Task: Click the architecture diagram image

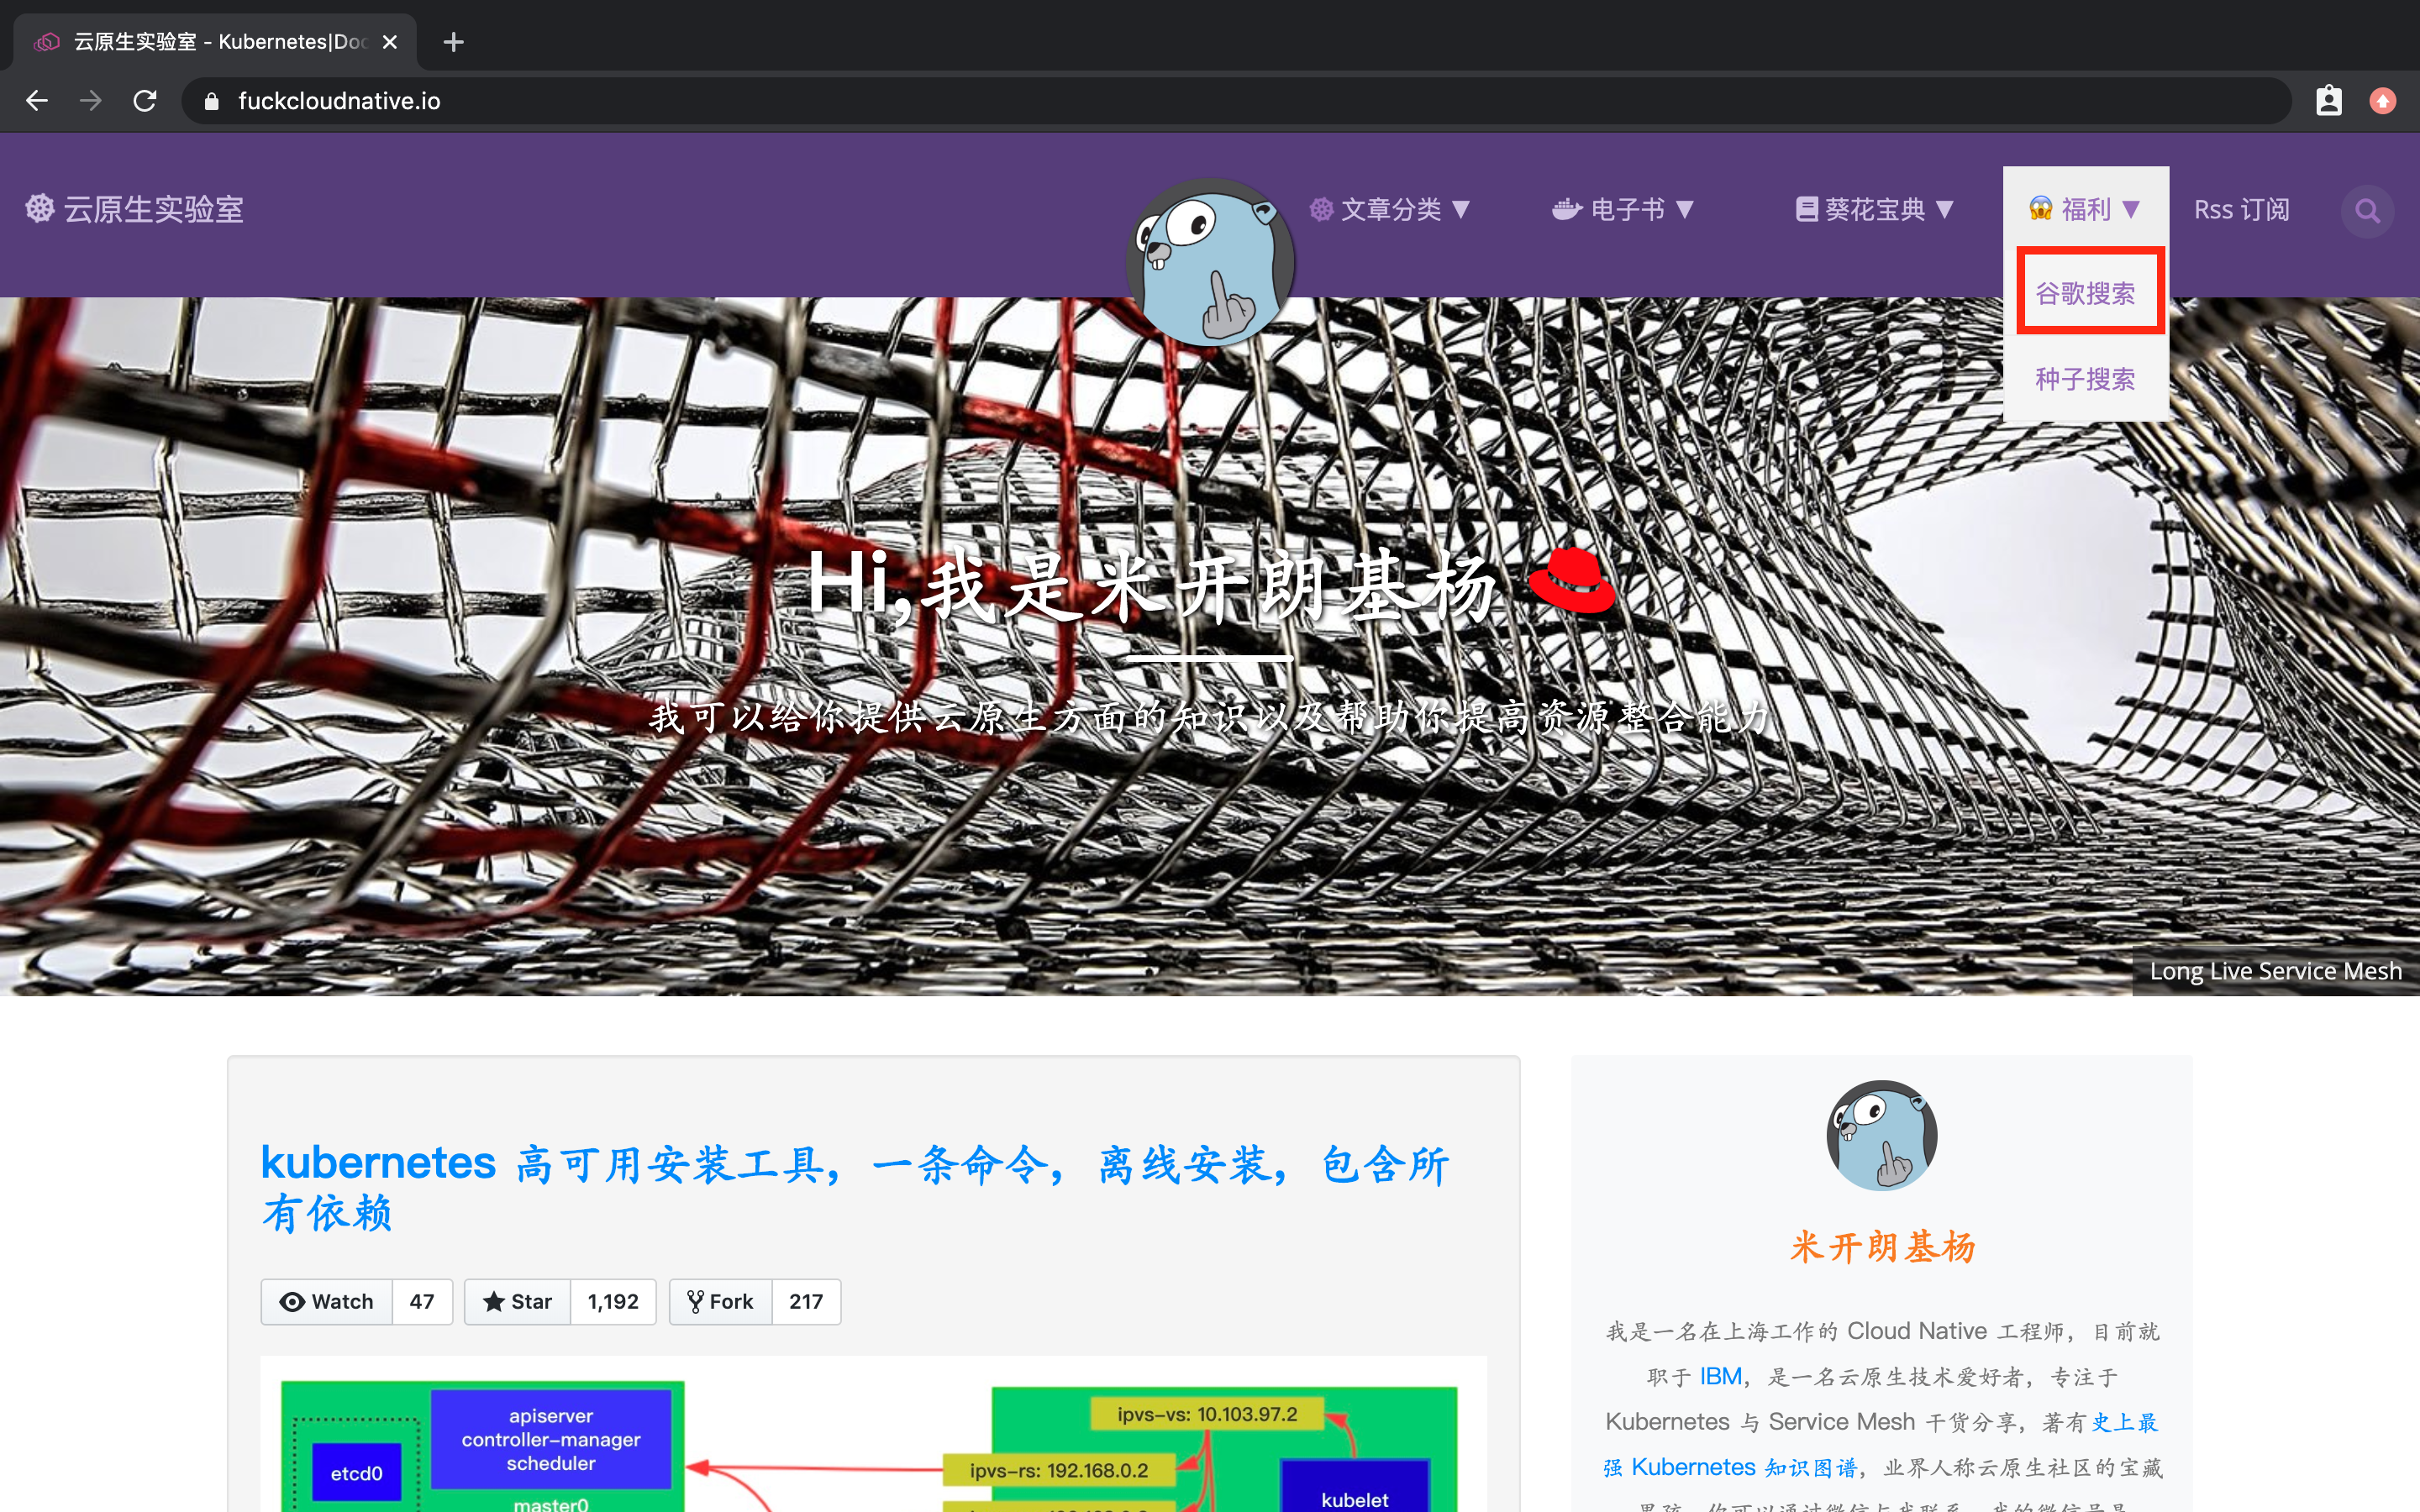Action: pyautogui.click(x=873, y=1434)
